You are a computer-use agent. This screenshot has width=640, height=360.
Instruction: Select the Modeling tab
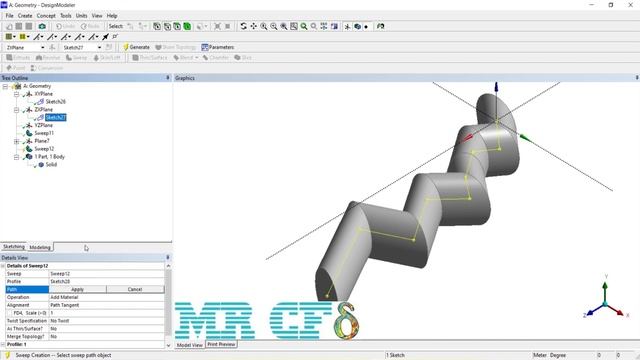(40, 247)
